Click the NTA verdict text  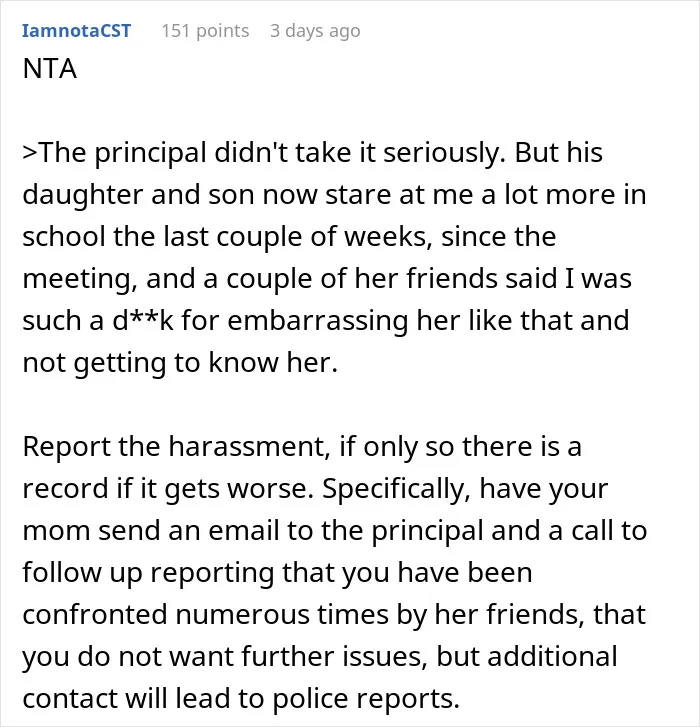click(50, 69)
